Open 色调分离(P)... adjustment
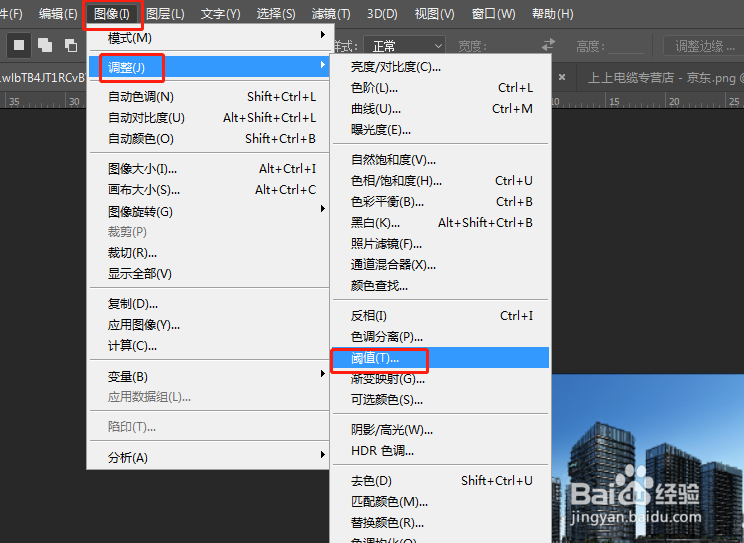 (x=440, y=337)
